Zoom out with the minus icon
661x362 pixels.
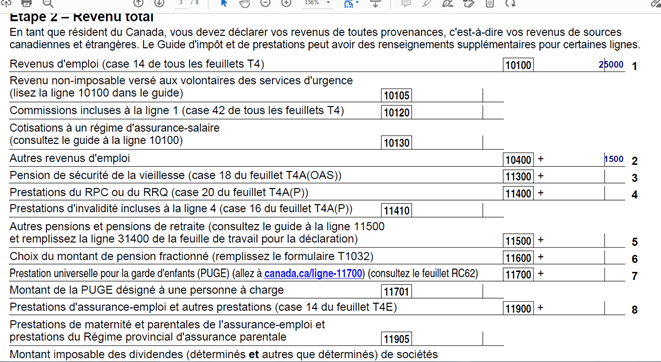tap(265, 3)
